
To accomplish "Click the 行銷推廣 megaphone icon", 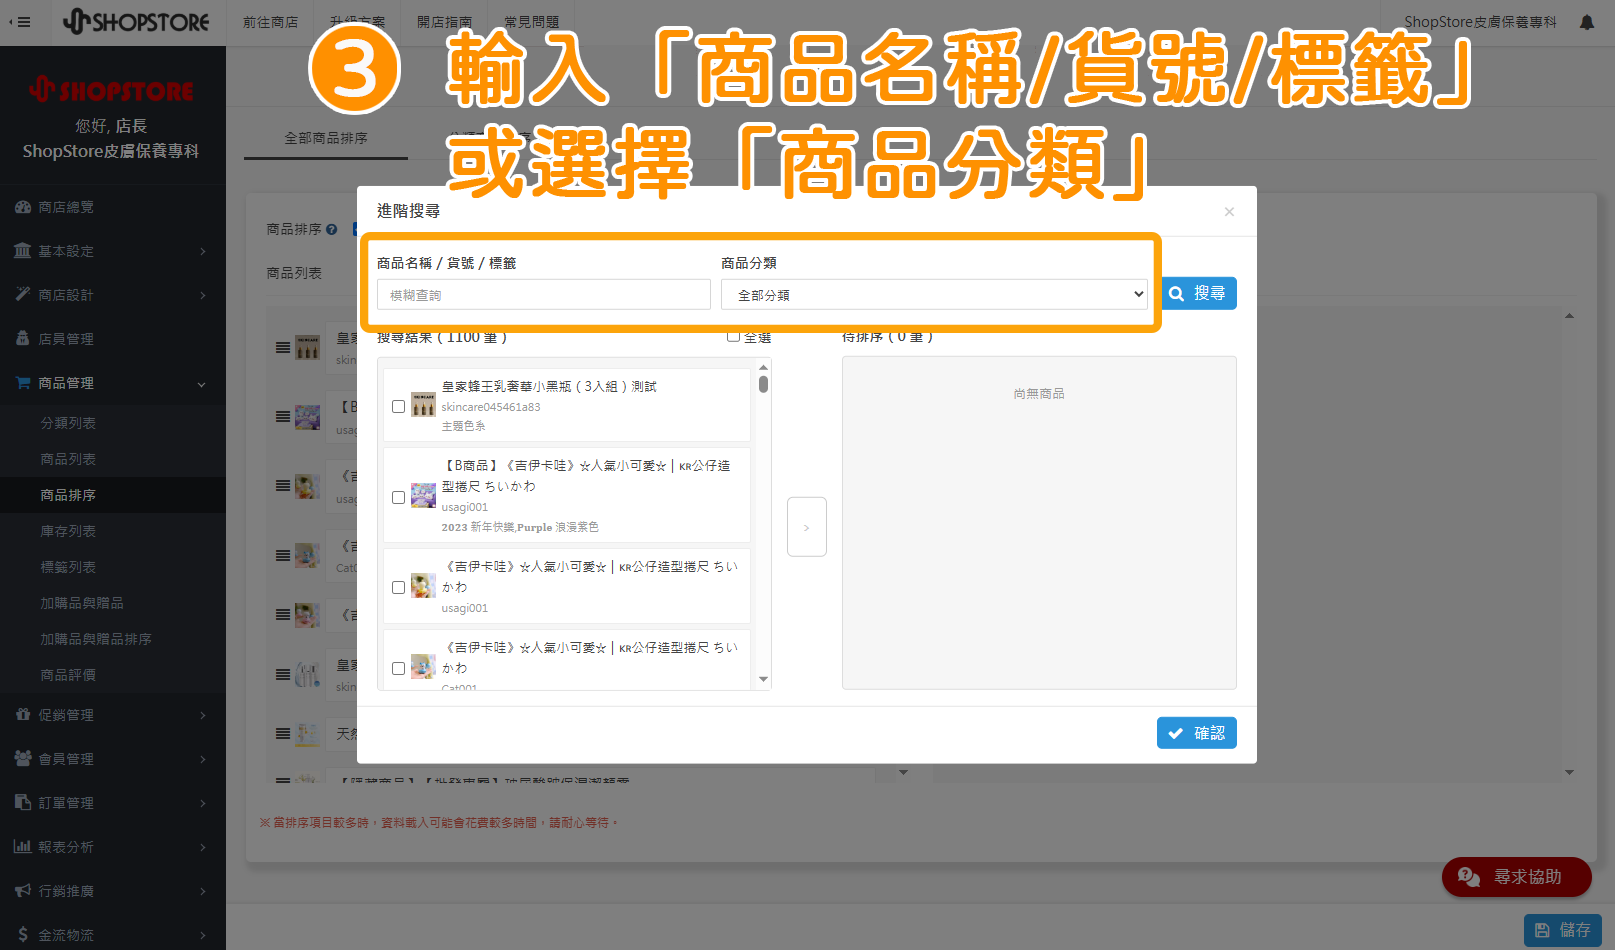I will (x=22, y=891).
